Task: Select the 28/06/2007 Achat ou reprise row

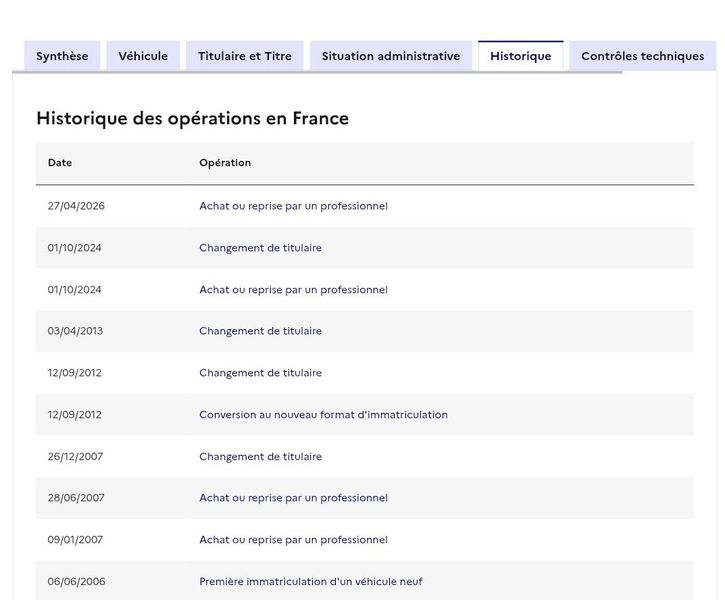Action: coord(365,498)
